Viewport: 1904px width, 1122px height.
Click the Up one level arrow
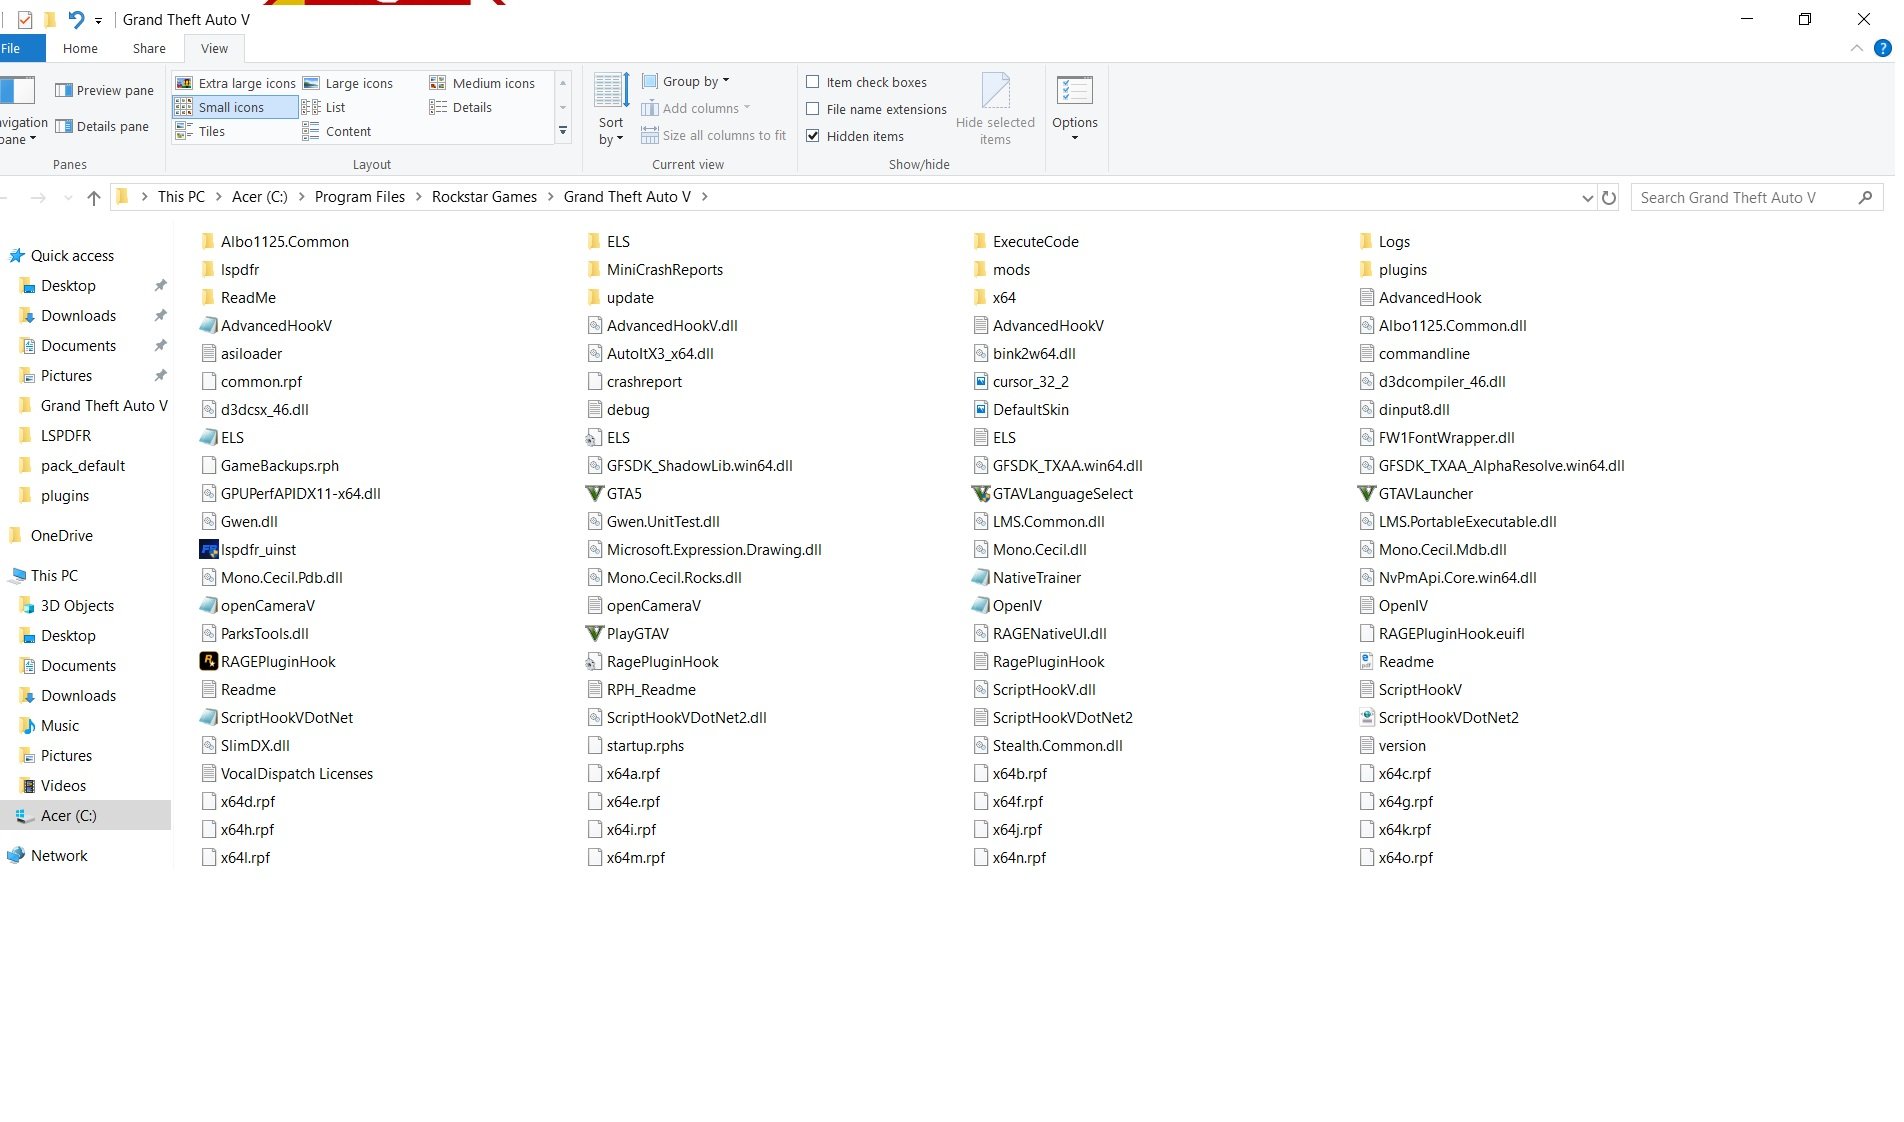pyautogui.click(x=94, y=198)
